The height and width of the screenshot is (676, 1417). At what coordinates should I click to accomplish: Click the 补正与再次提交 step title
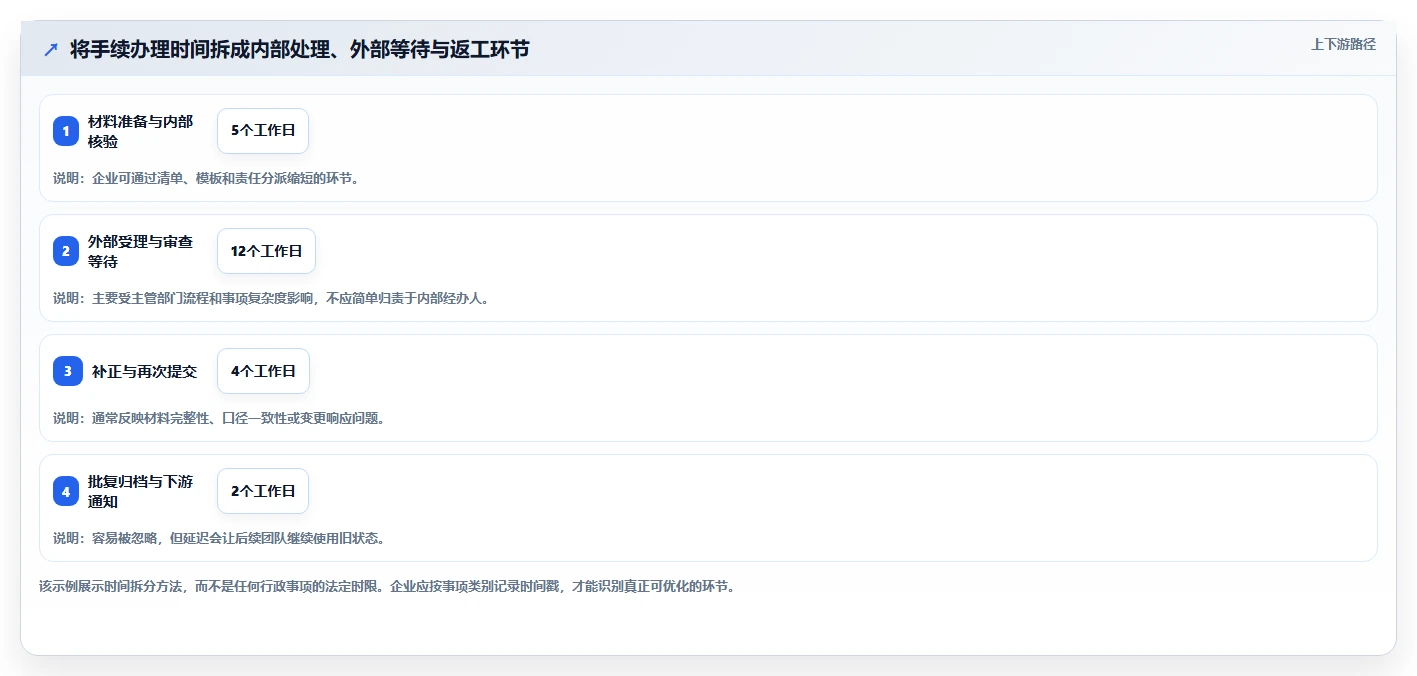(145, 371)
